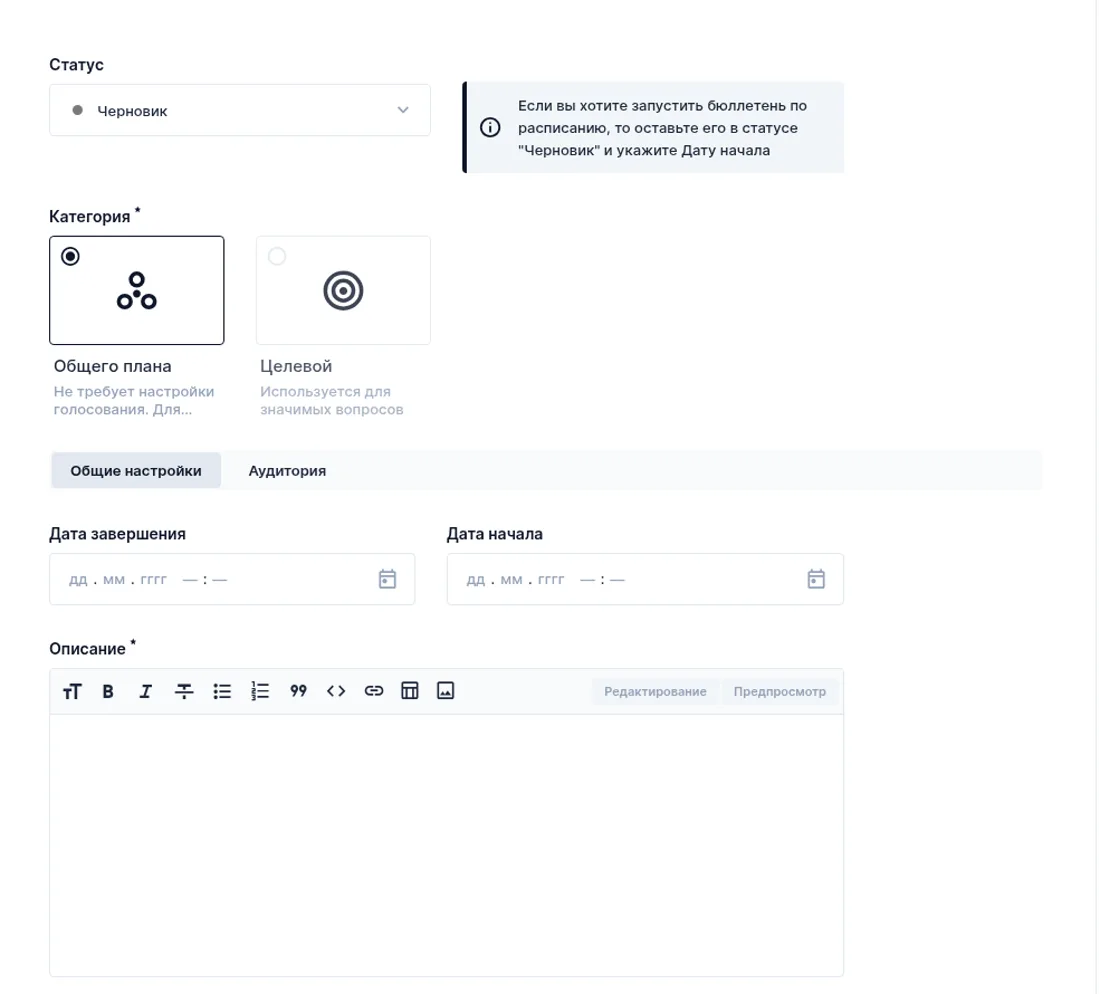Screen dimensions: 1100x994
Task: Insert a table into the description
Action: [410, 692]
